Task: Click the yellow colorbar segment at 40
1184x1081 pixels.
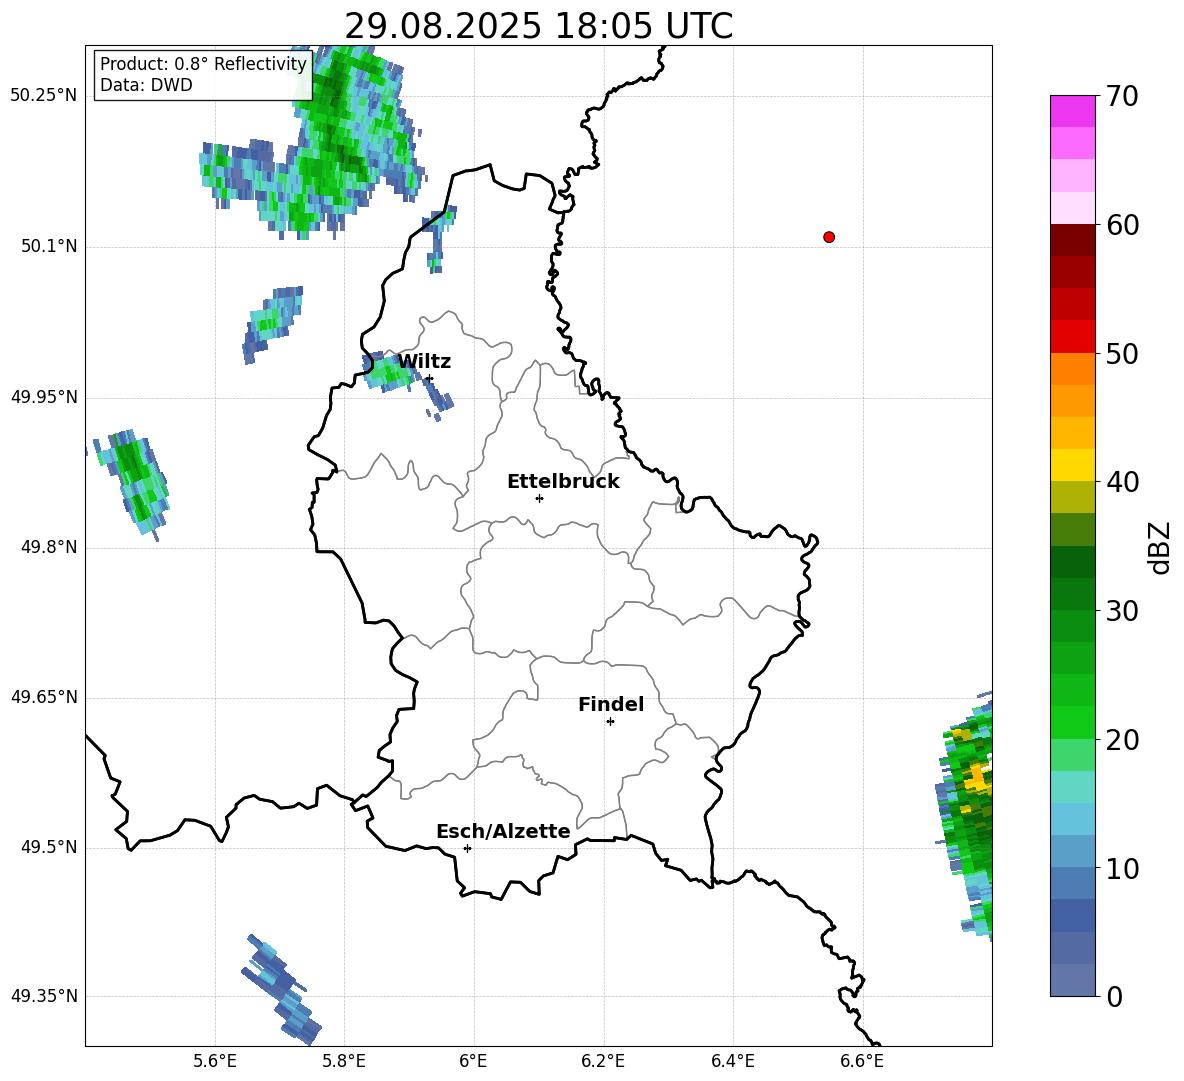Action: (1073, 465)
